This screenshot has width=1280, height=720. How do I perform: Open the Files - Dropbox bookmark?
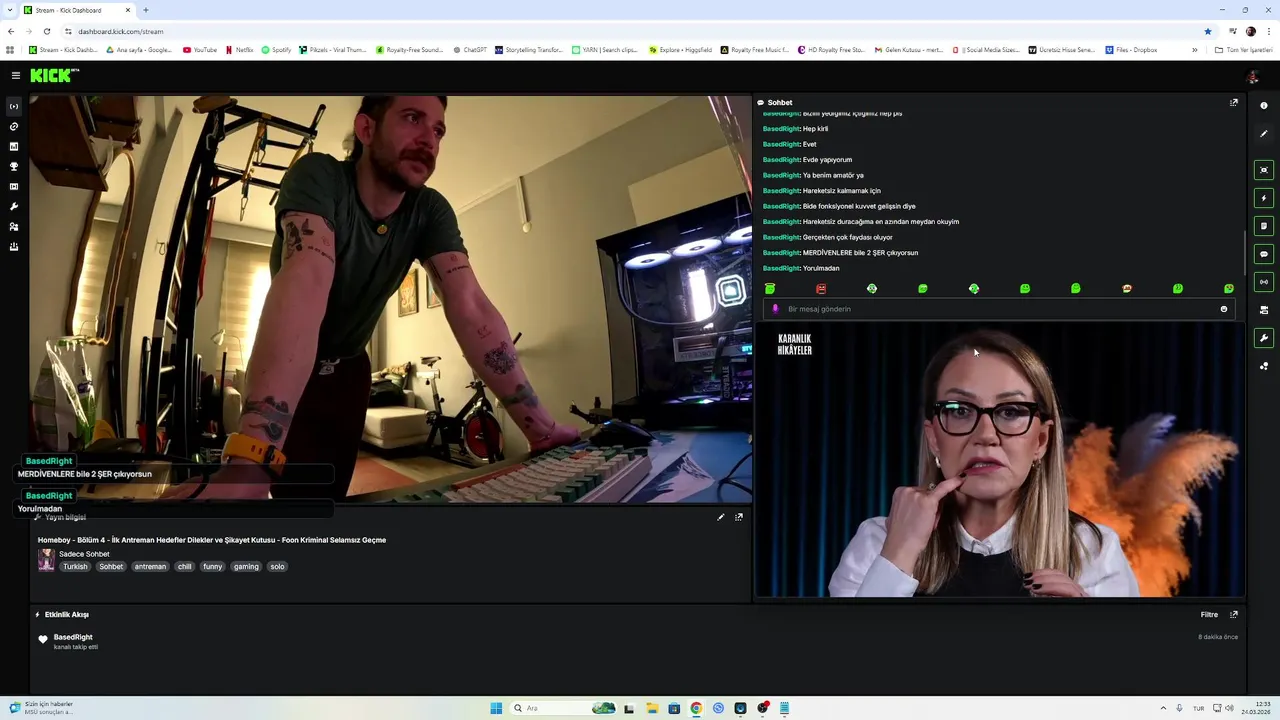coord(1131,49)
